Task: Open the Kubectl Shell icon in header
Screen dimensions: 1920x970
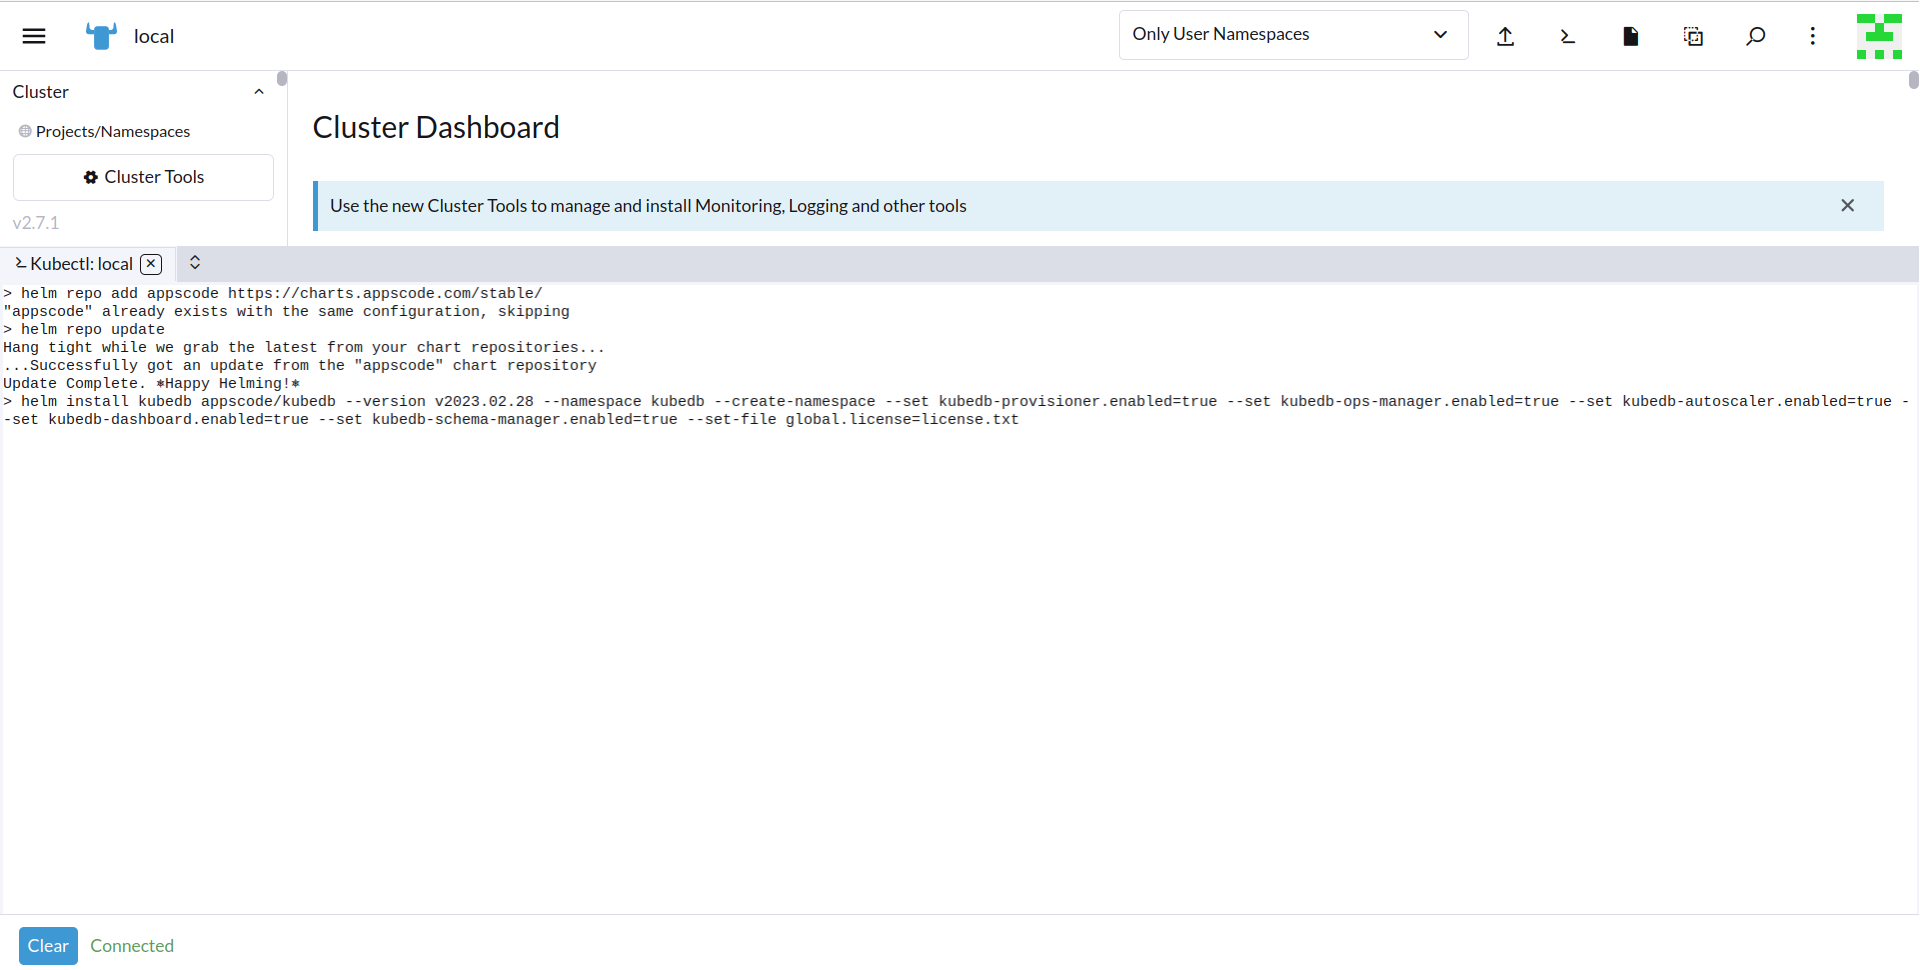Action: click(x=1567, y=36)
